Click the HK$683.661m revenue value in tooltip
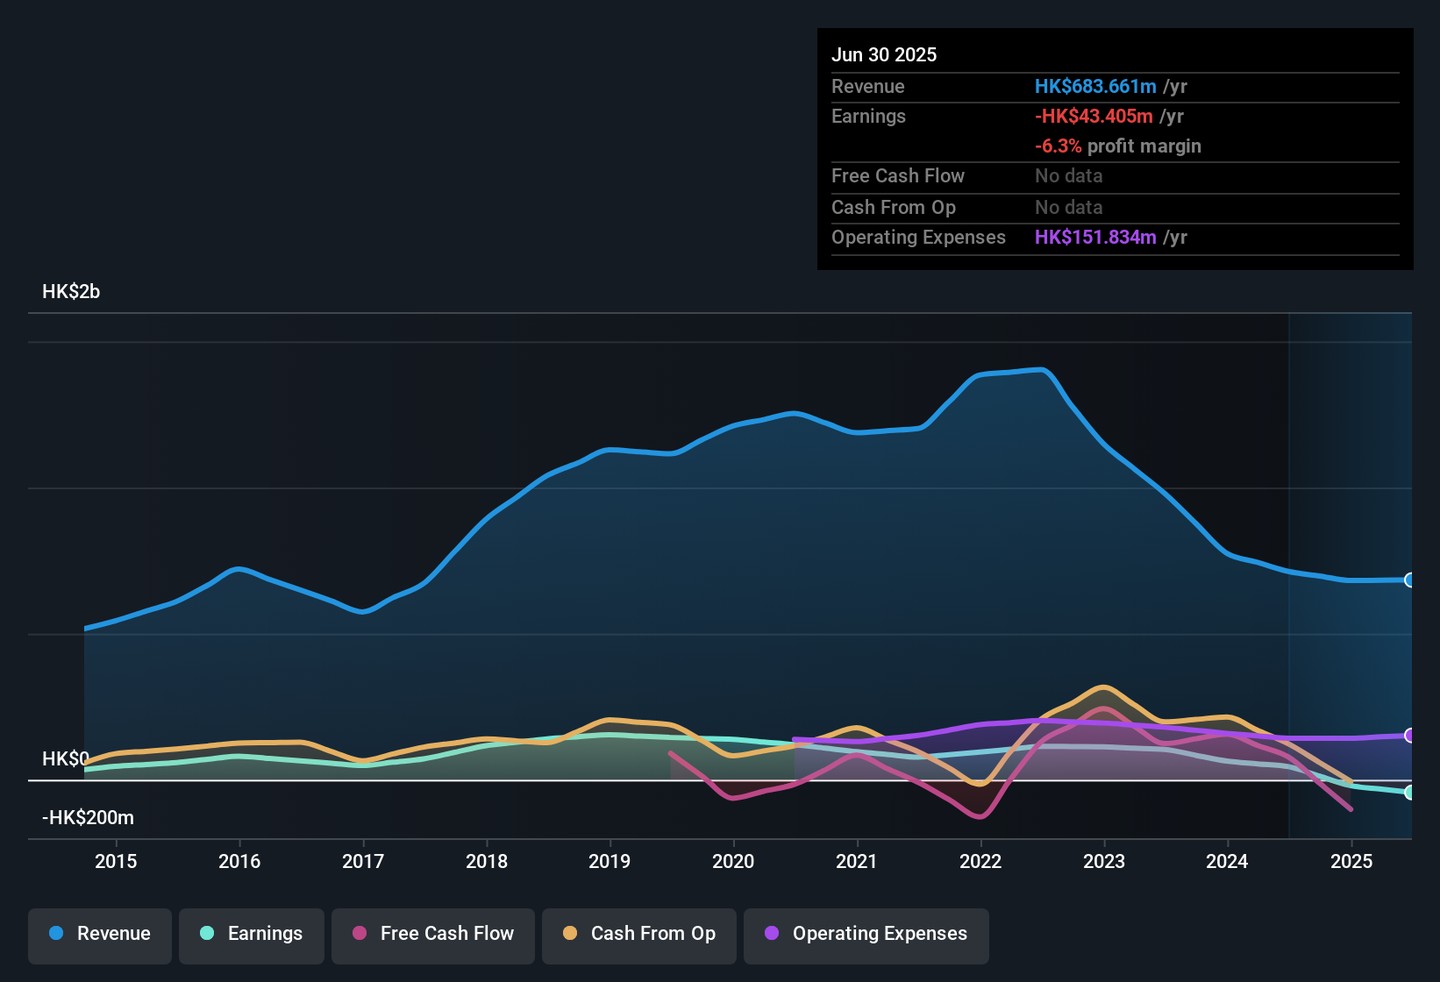This screenshot has width=1440, height=982. point(1095,87)
